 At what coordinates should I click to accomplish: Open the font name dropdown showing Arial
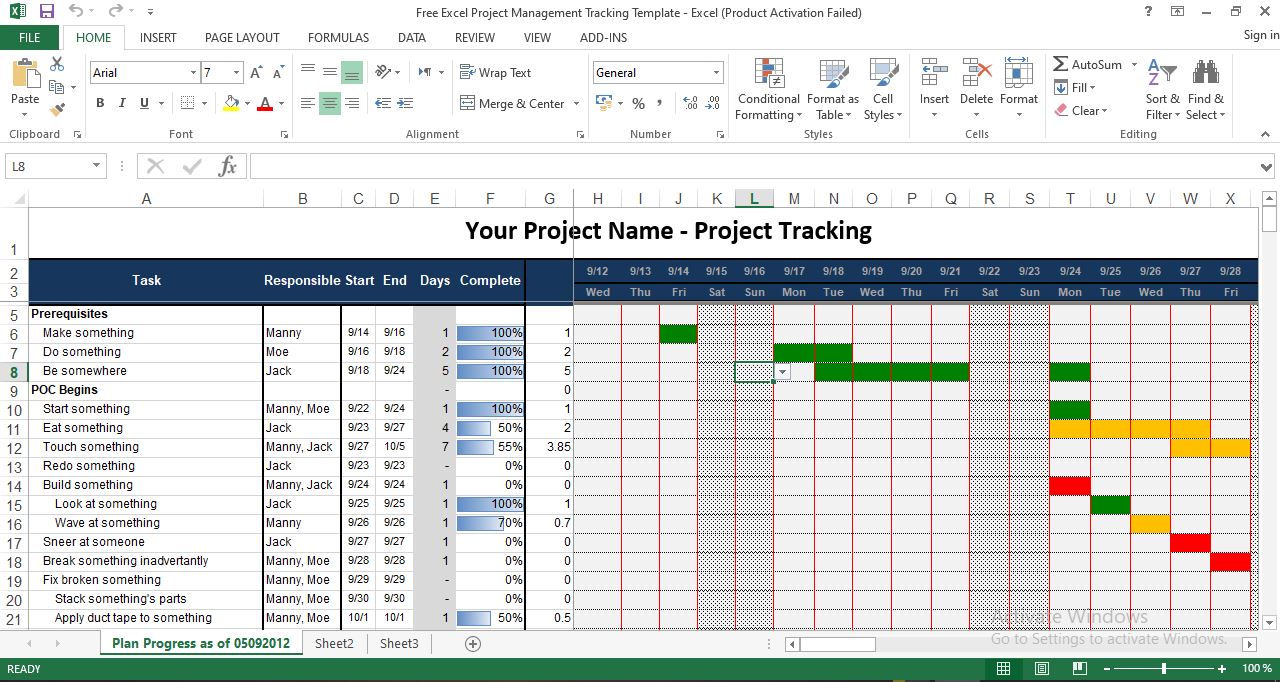coord(193,73)
